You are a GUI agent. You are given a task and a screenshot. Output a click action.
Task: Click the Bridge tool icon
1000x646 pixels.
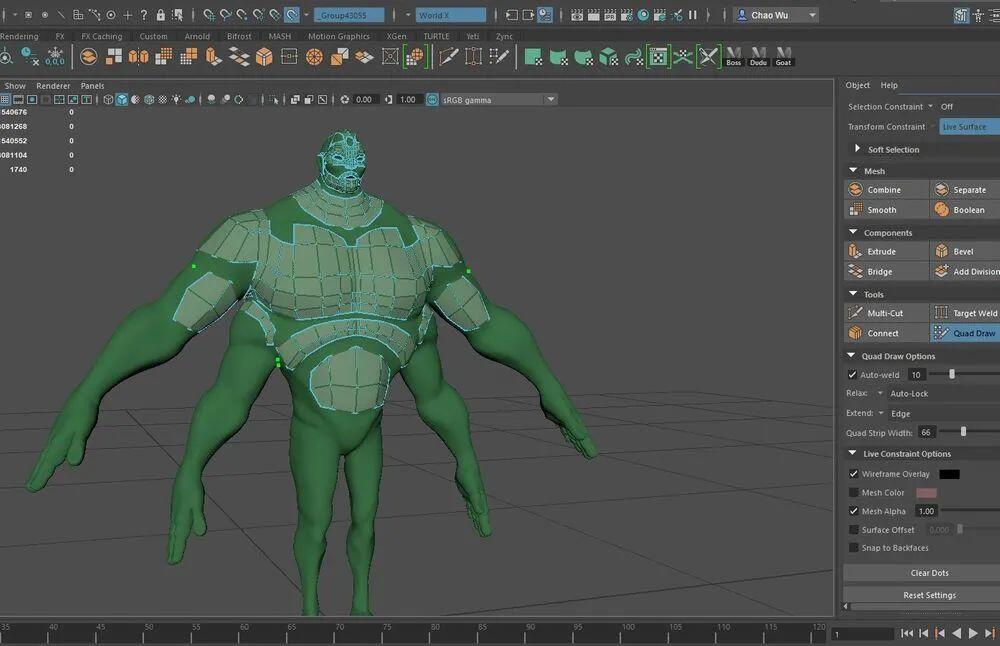(x=855, y=272)
